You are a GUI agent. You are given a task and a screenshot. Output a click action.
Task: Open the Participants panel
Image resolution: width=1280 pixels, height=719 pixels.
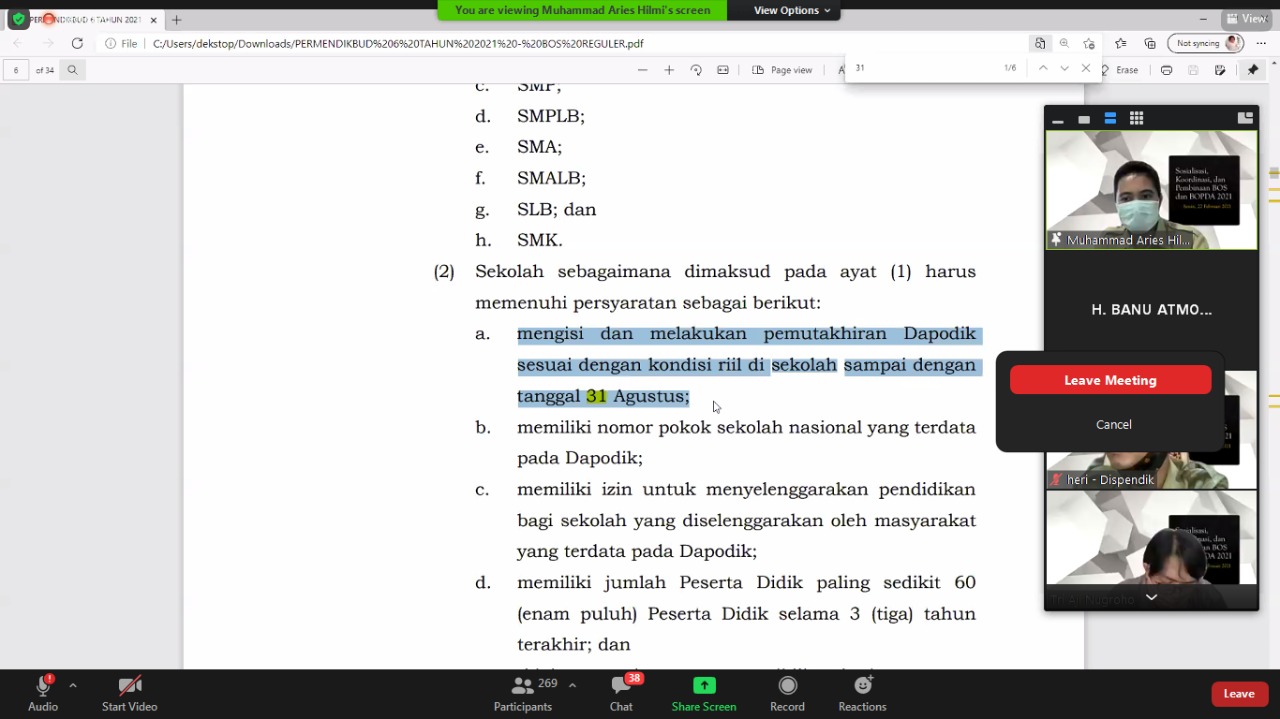tap(523, 693)
